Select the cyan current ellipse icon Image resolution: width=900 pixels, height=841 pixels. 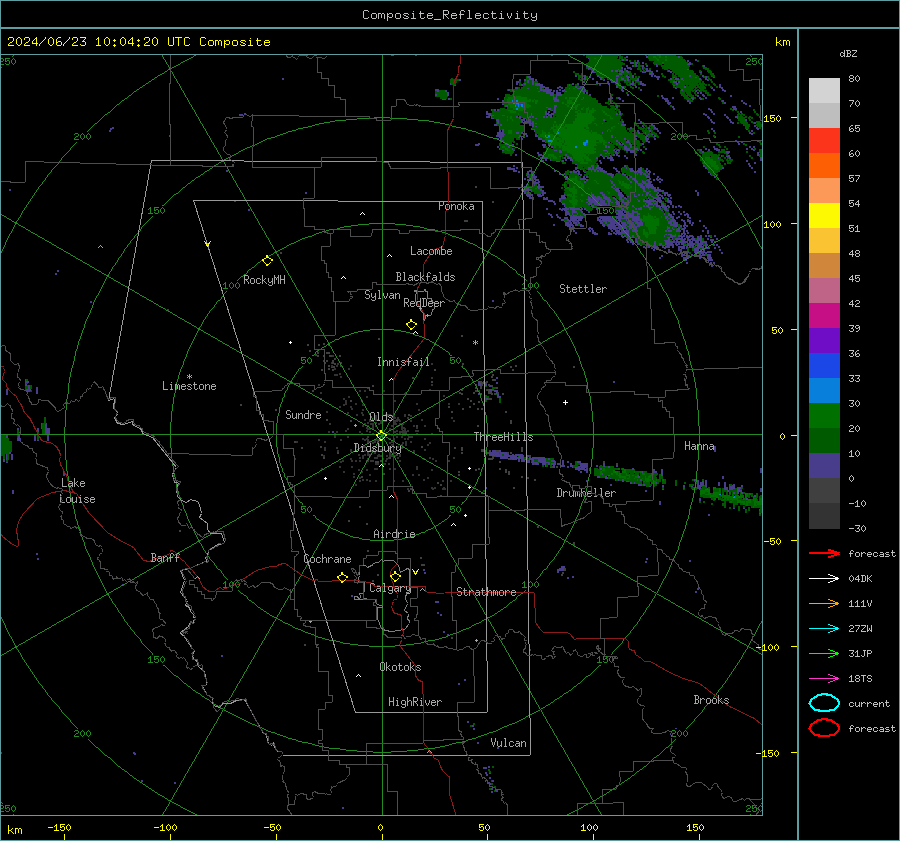point(824,703)
